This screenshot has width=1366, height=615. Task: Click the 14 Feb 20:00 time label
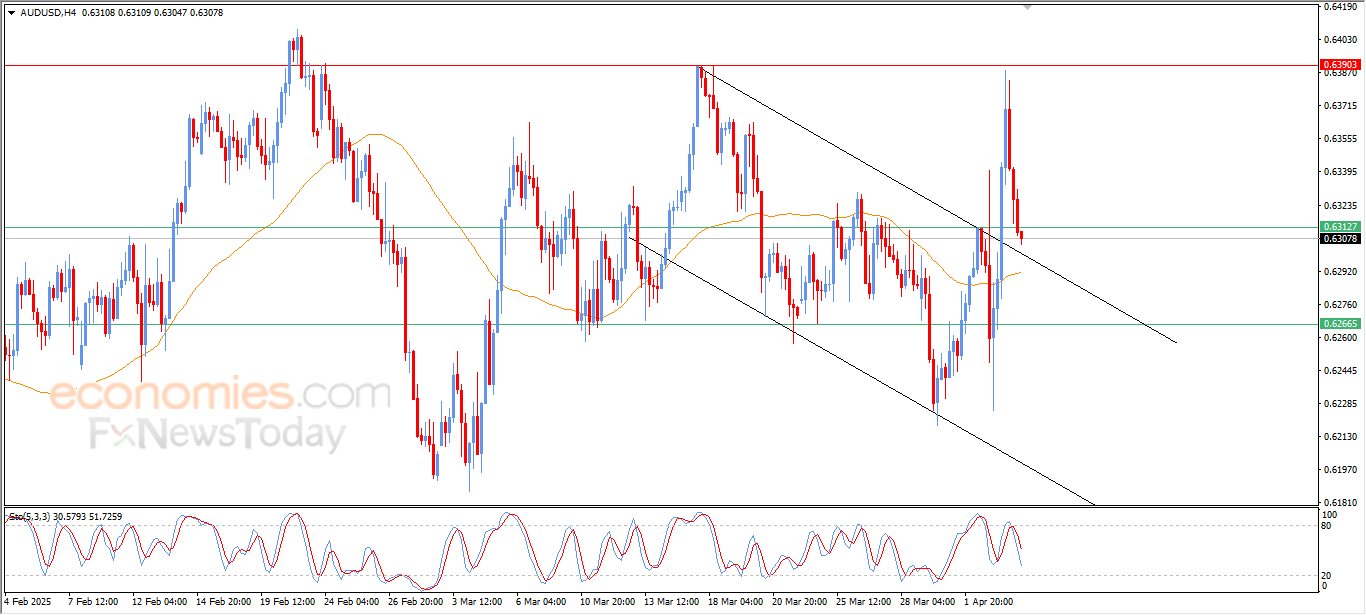click(x=223, y=602)
